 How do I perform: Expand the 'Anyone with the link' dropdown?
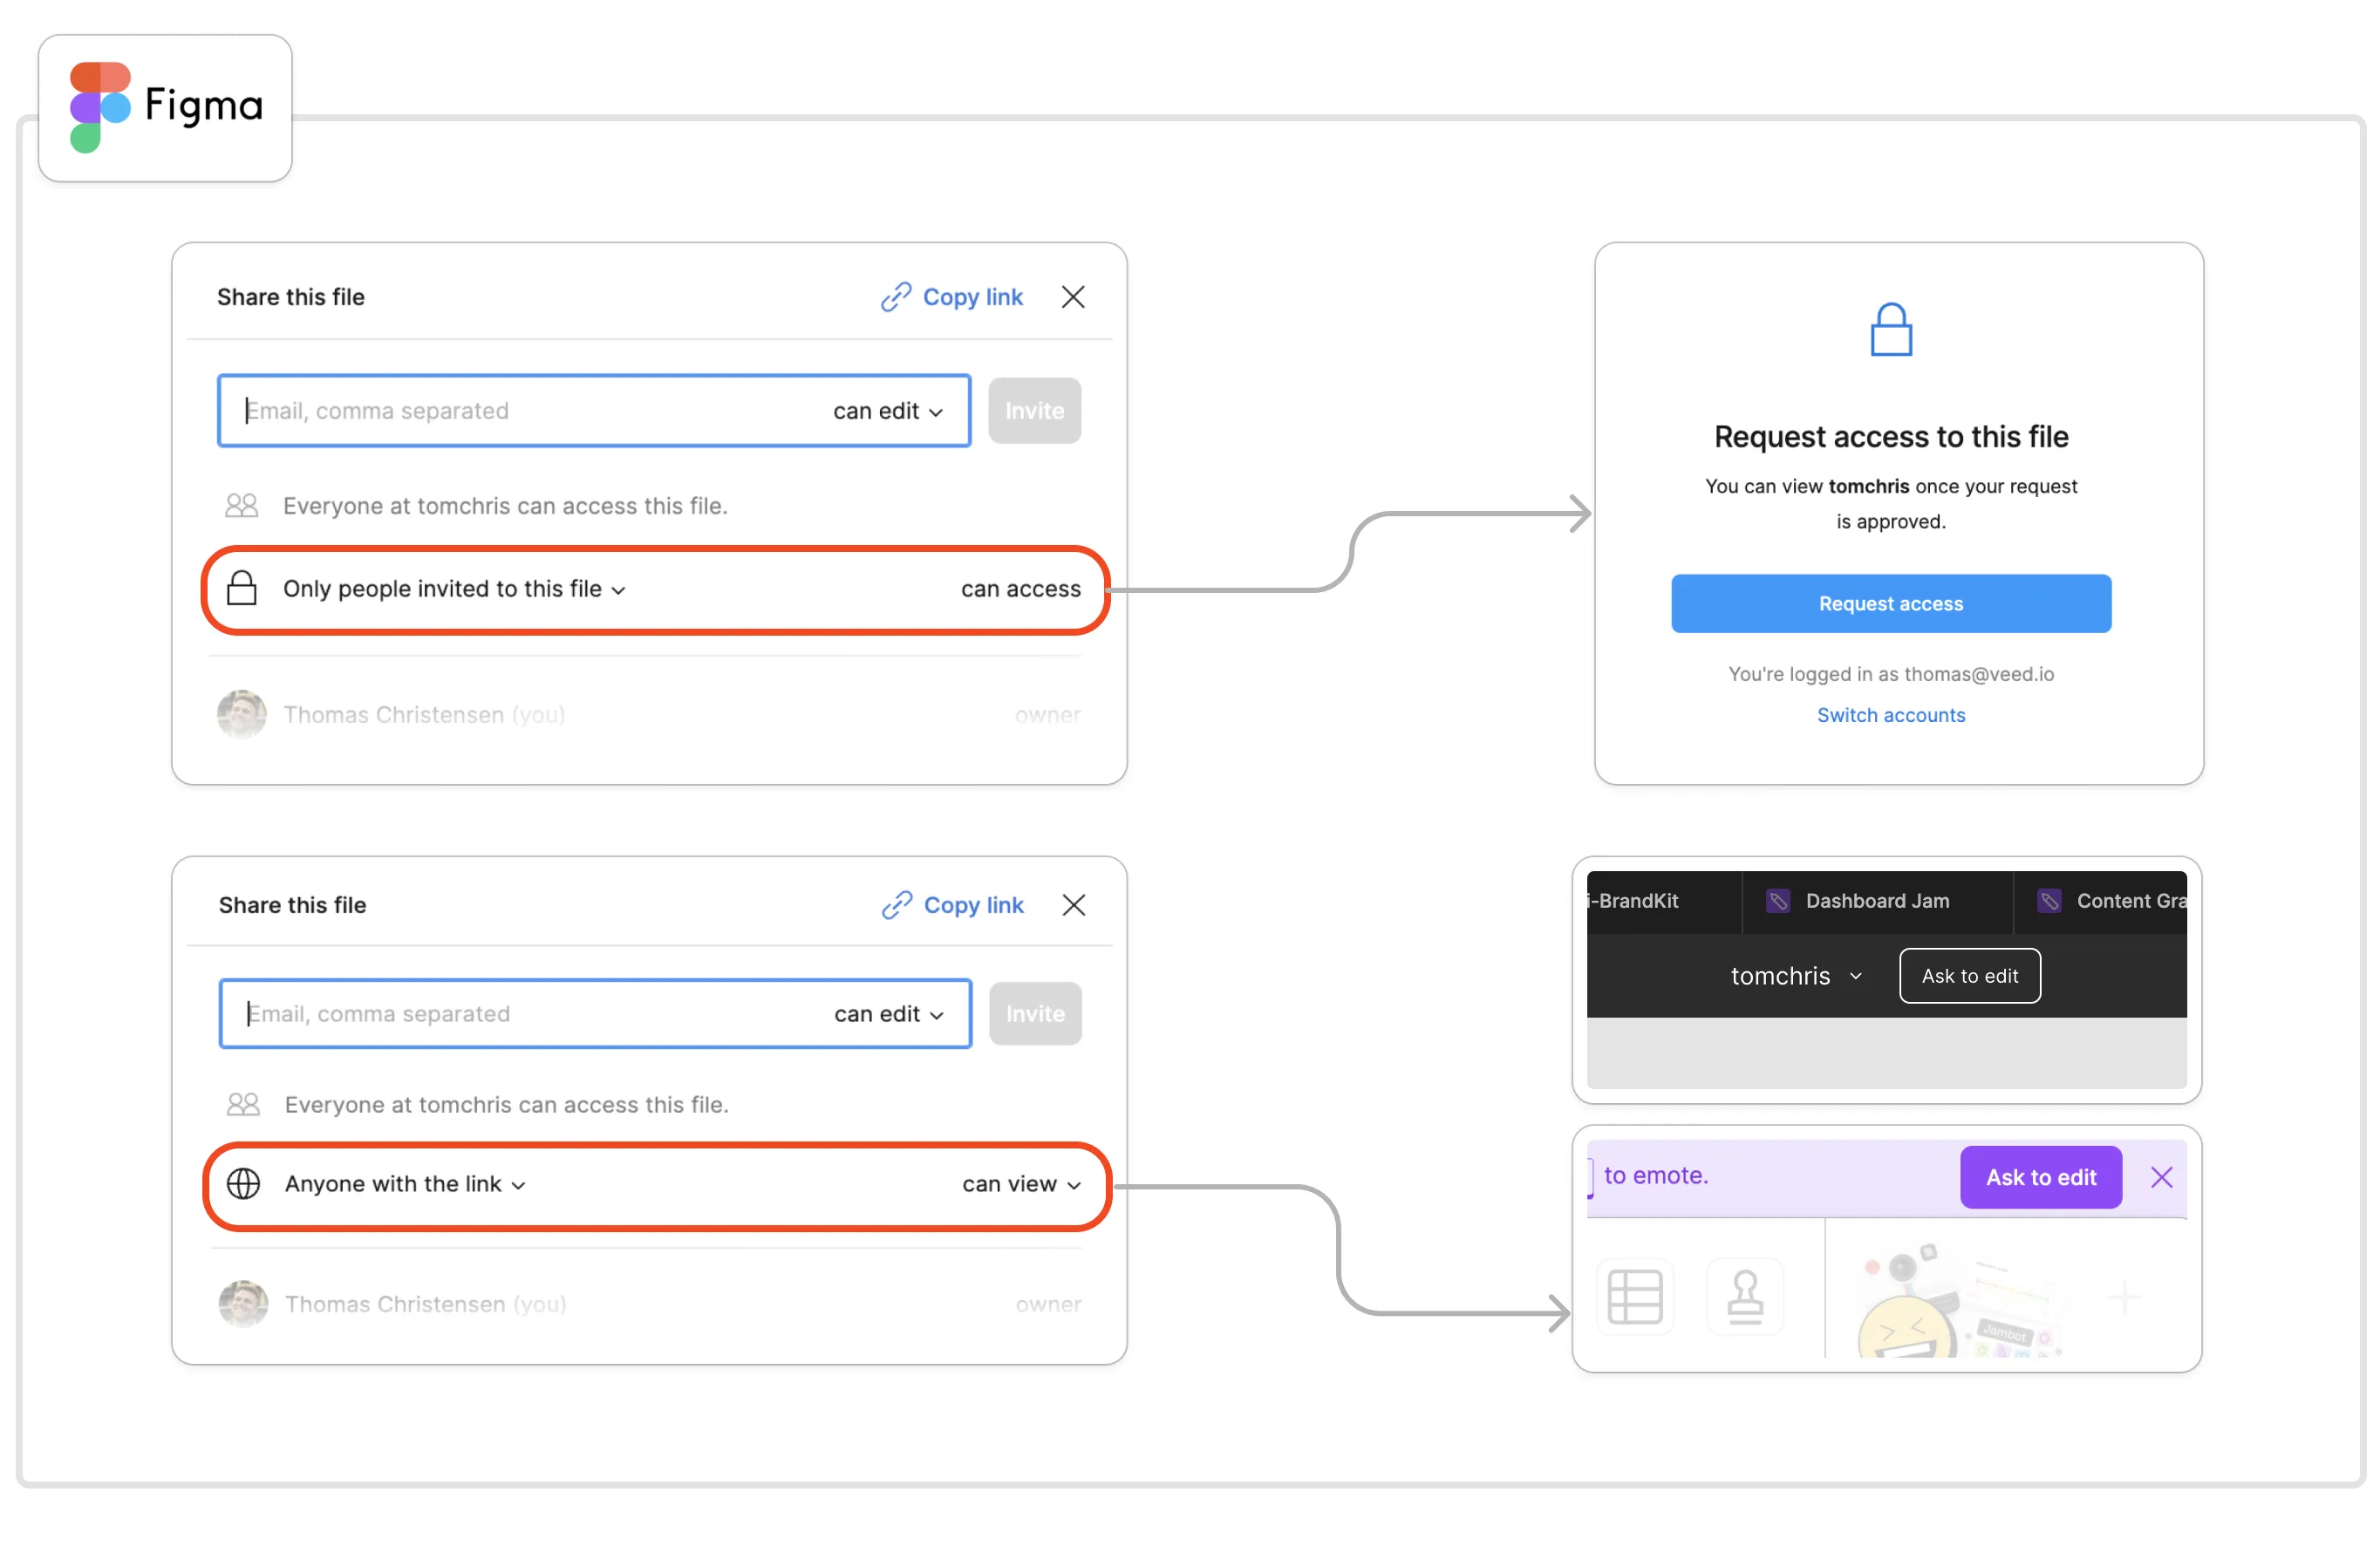pos(405,1184)
